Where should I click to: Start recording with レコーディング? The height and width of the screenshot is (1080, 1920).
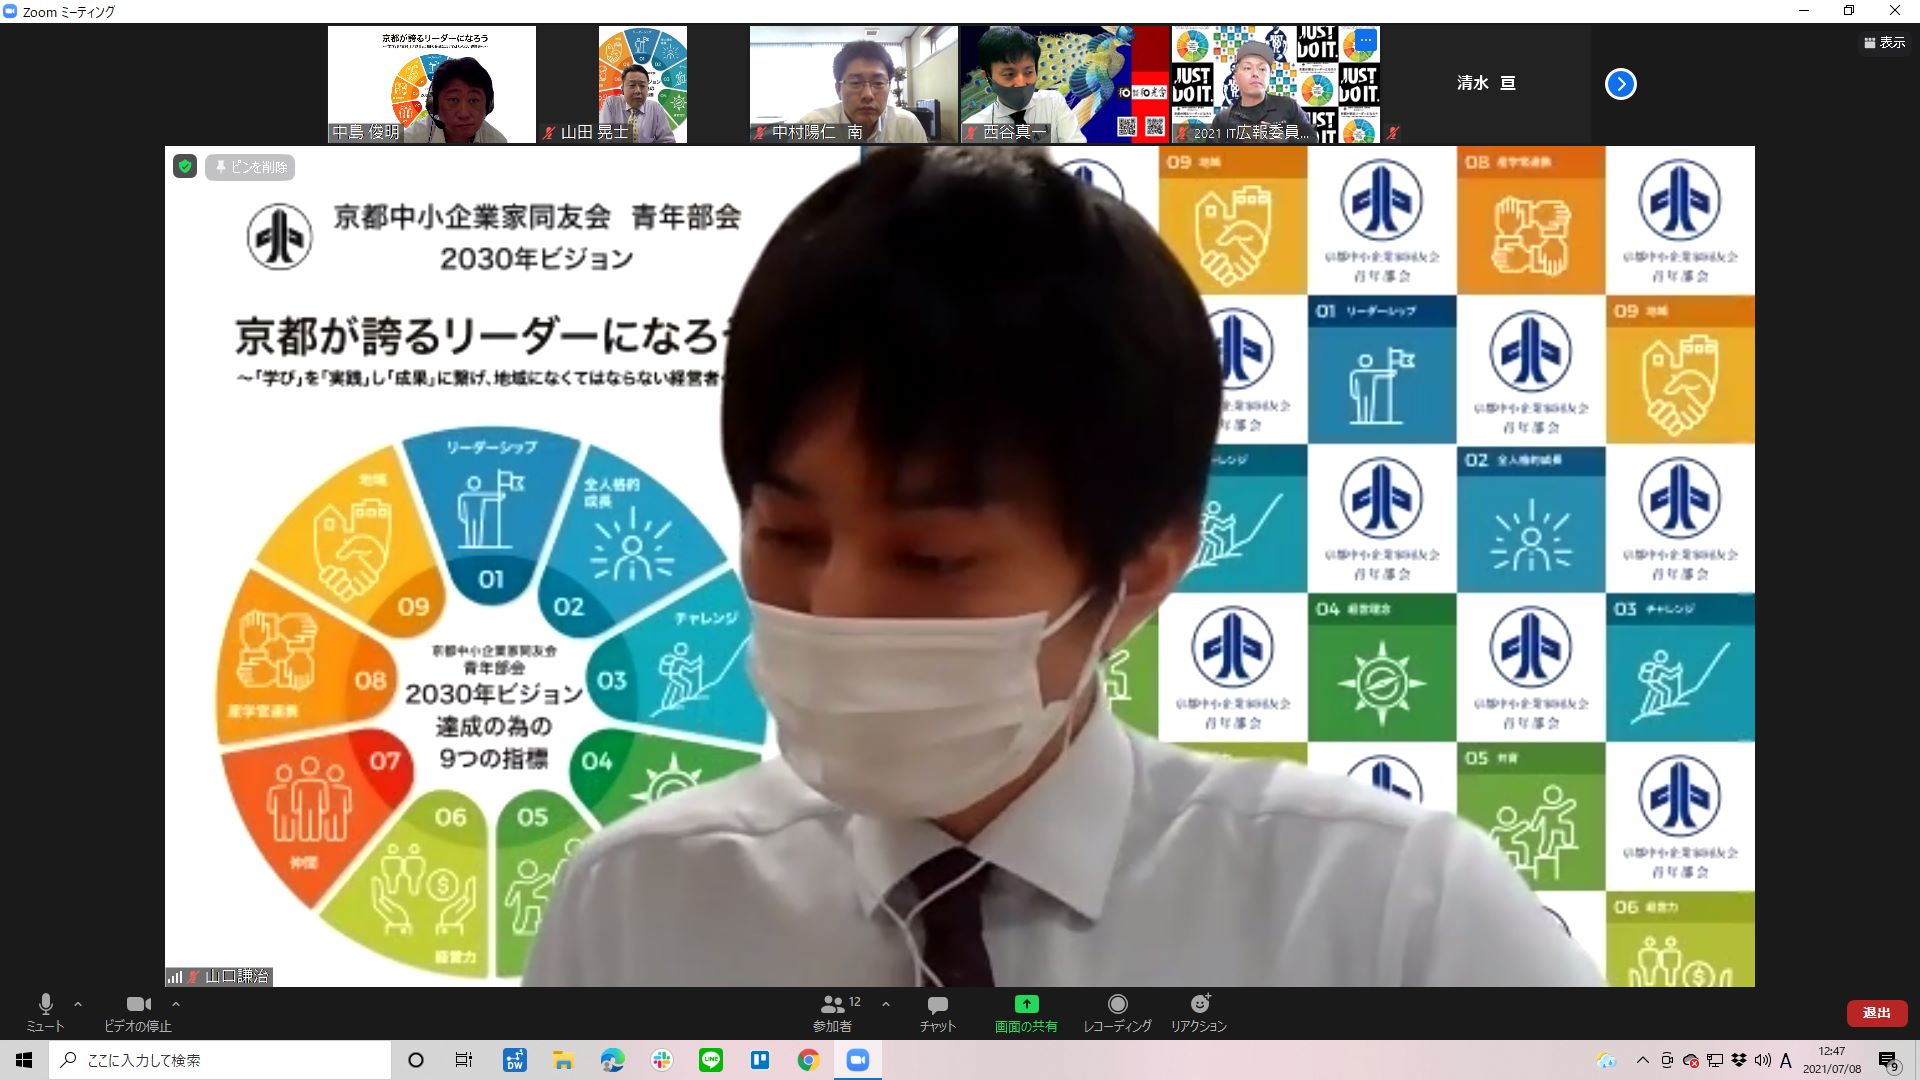pyautogui.click(x=1117, y=1012)
